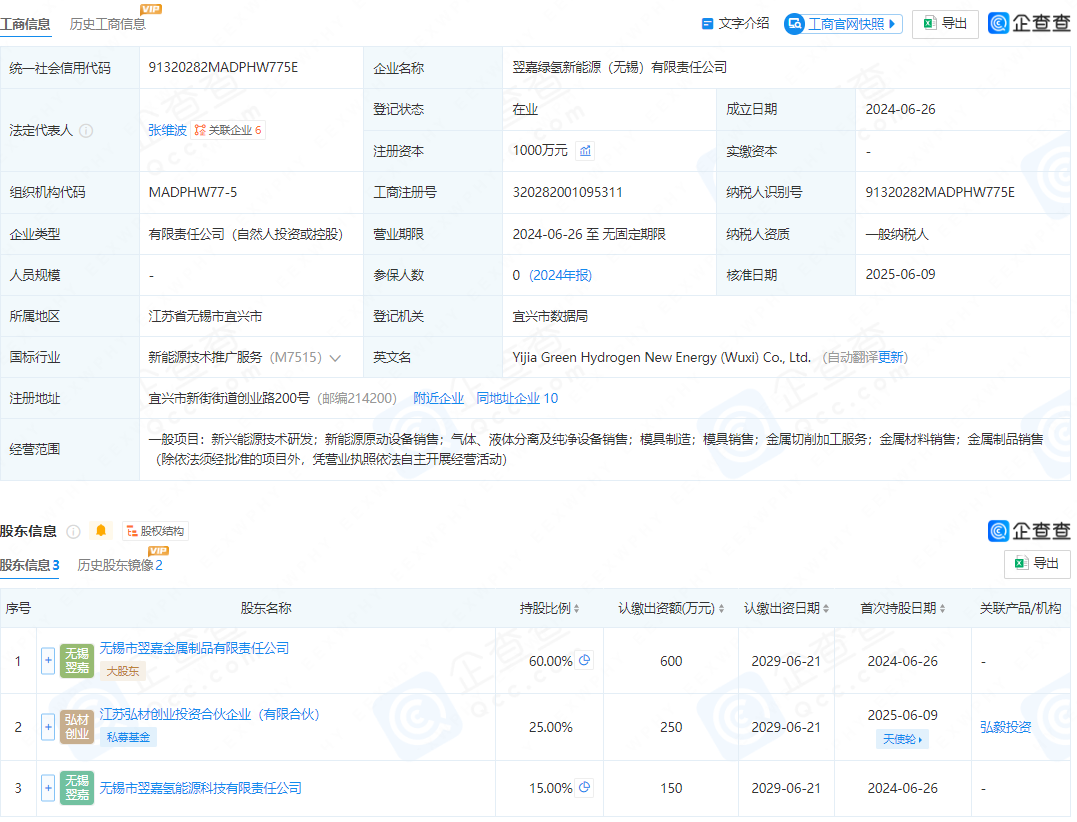Expand 国标行业 industry dropdown chevron

click(x=335, y=358)
